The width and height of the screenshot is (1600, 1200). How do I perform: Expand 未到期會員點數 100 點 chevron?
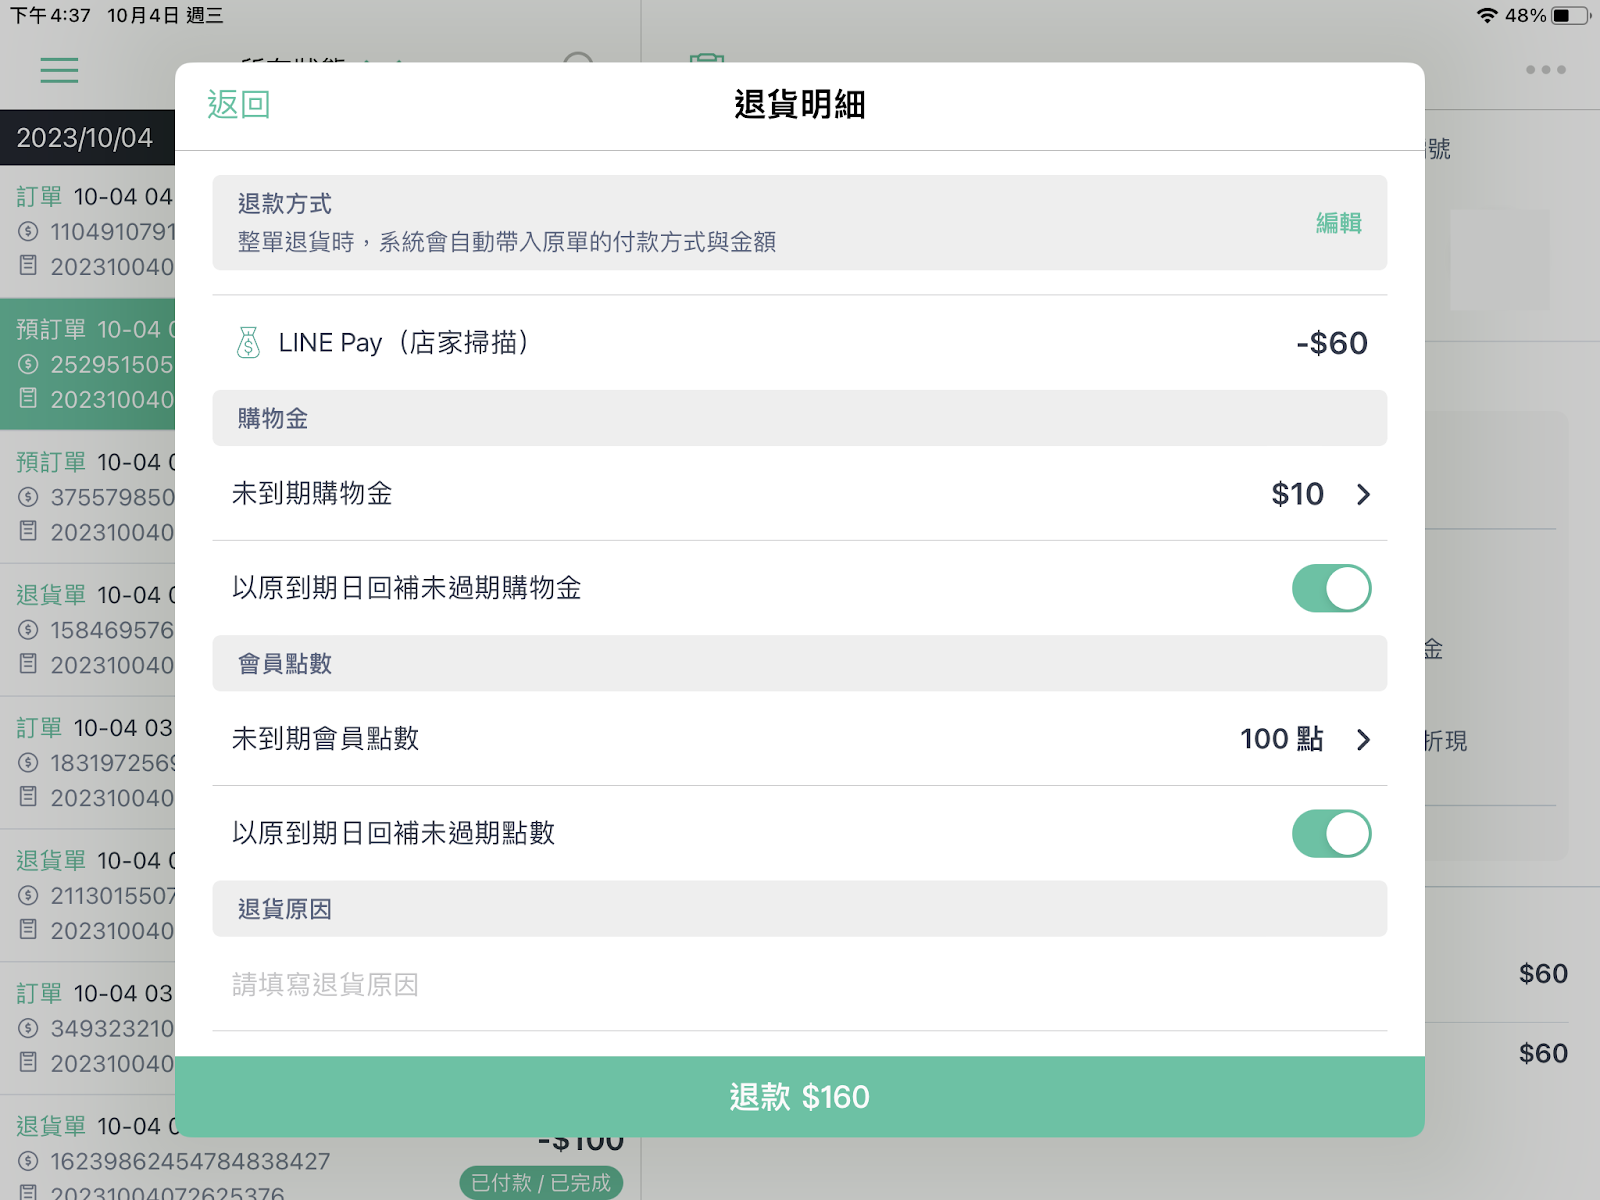pos(1363,739)
